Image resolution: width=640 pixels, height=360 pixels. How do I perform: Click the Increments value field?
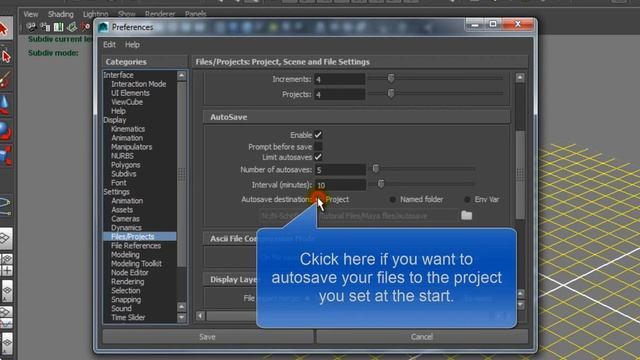tap(340, 79)
